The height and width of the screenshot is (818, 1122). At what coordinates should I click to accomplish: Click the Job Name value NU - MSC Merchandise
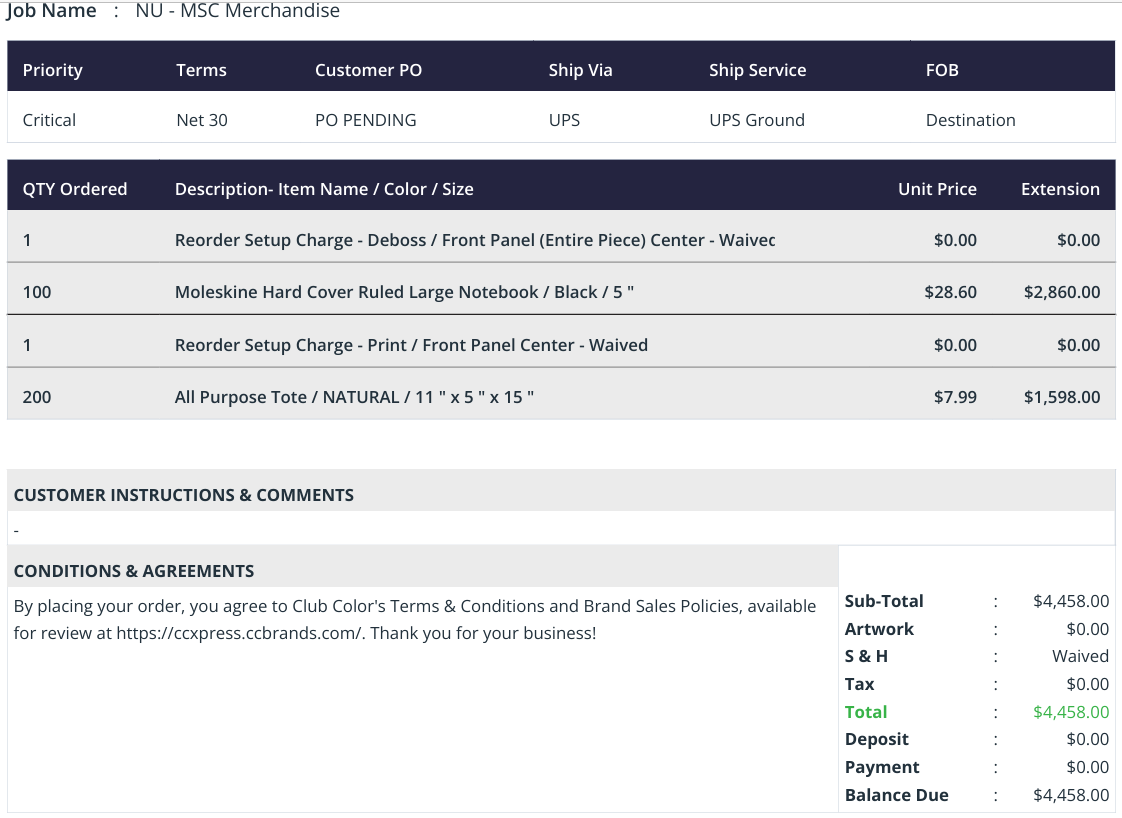(x=238, y=11)
